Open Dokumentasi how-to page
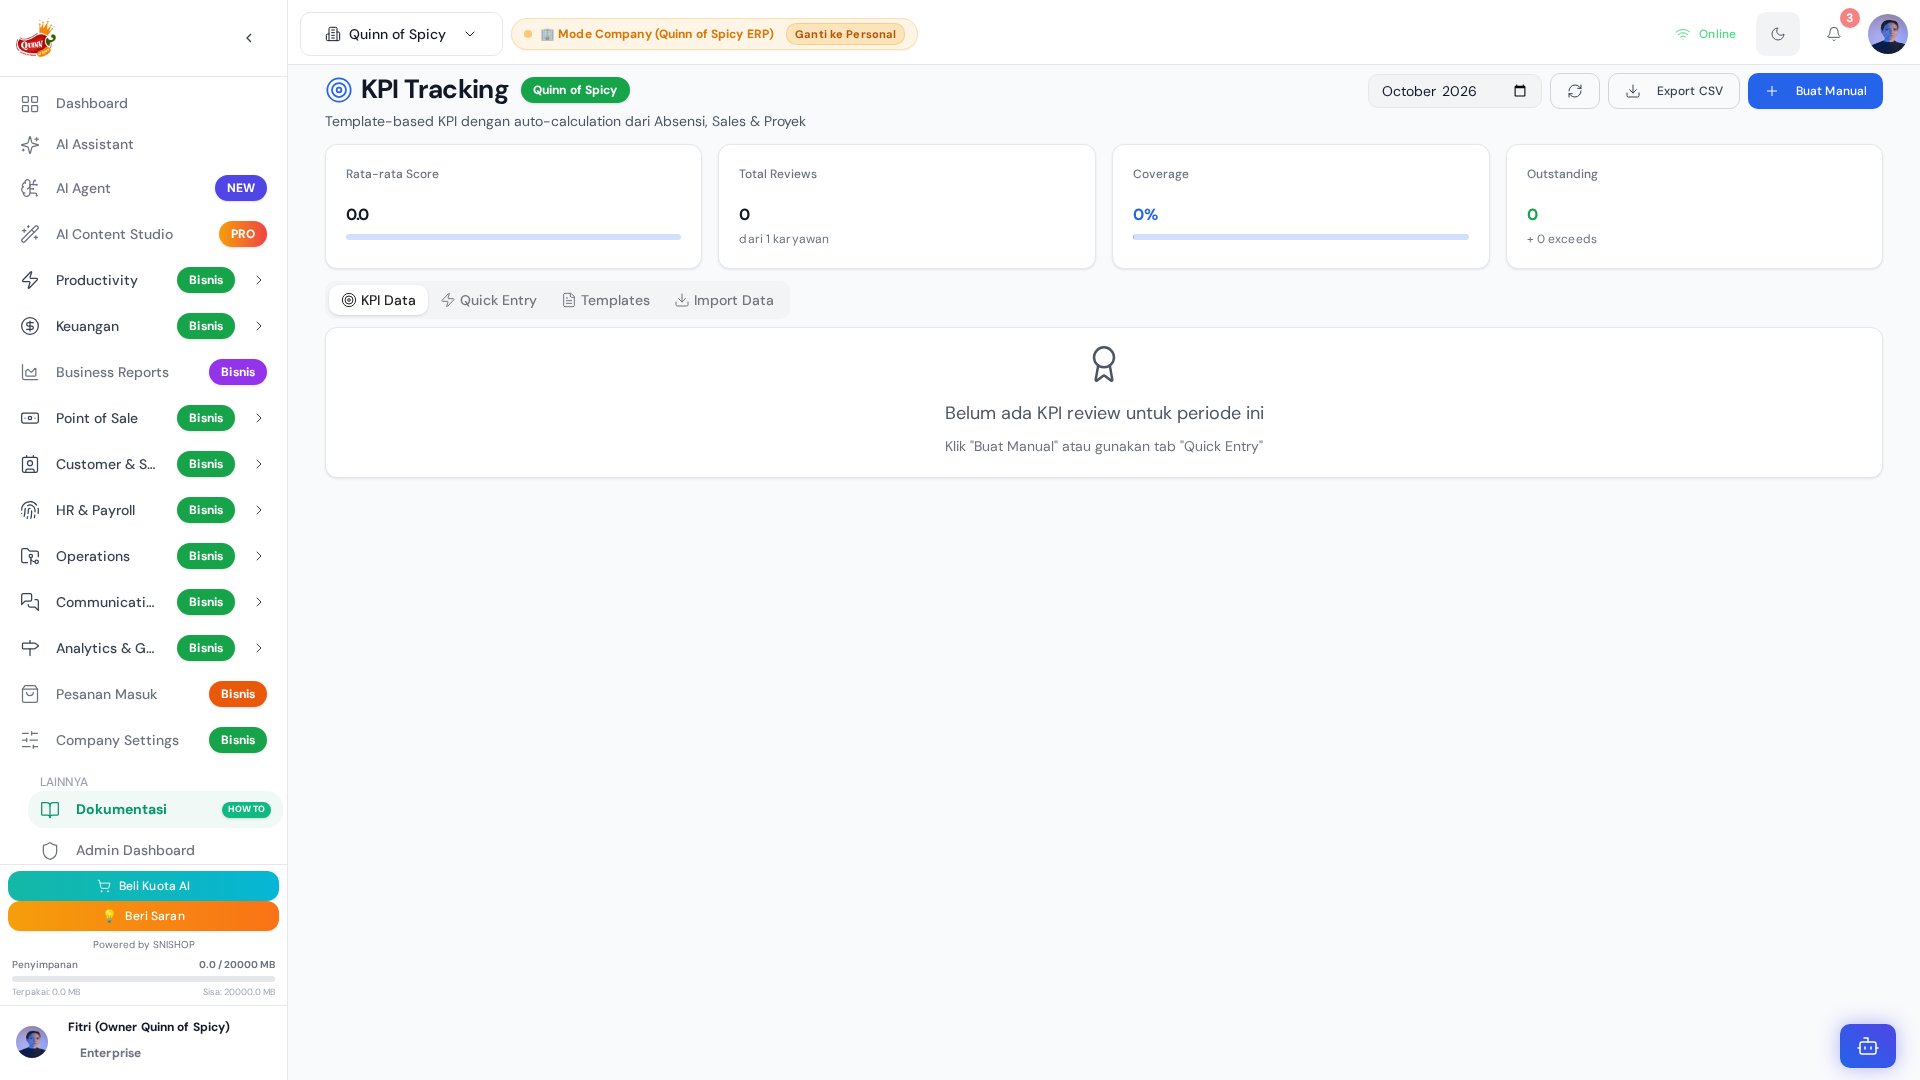 pos(155,810)
